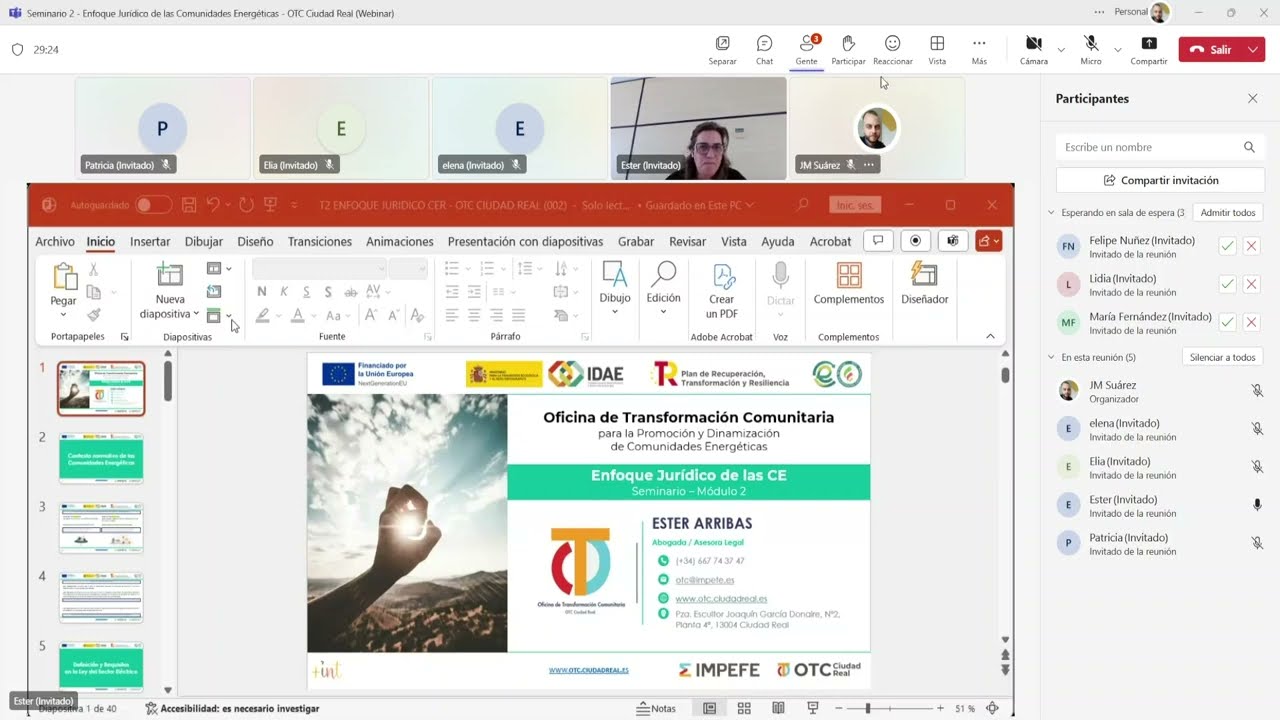
Task: Admit Lidia with green checkmark
Action: point(1227,284)
